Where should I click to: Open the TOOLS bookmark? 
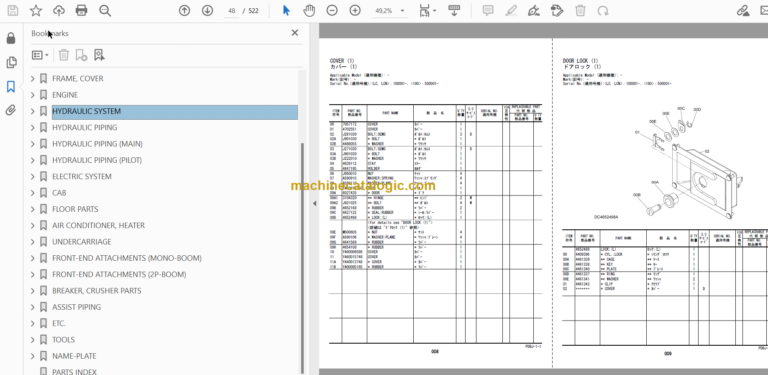(x=63, y=340)
